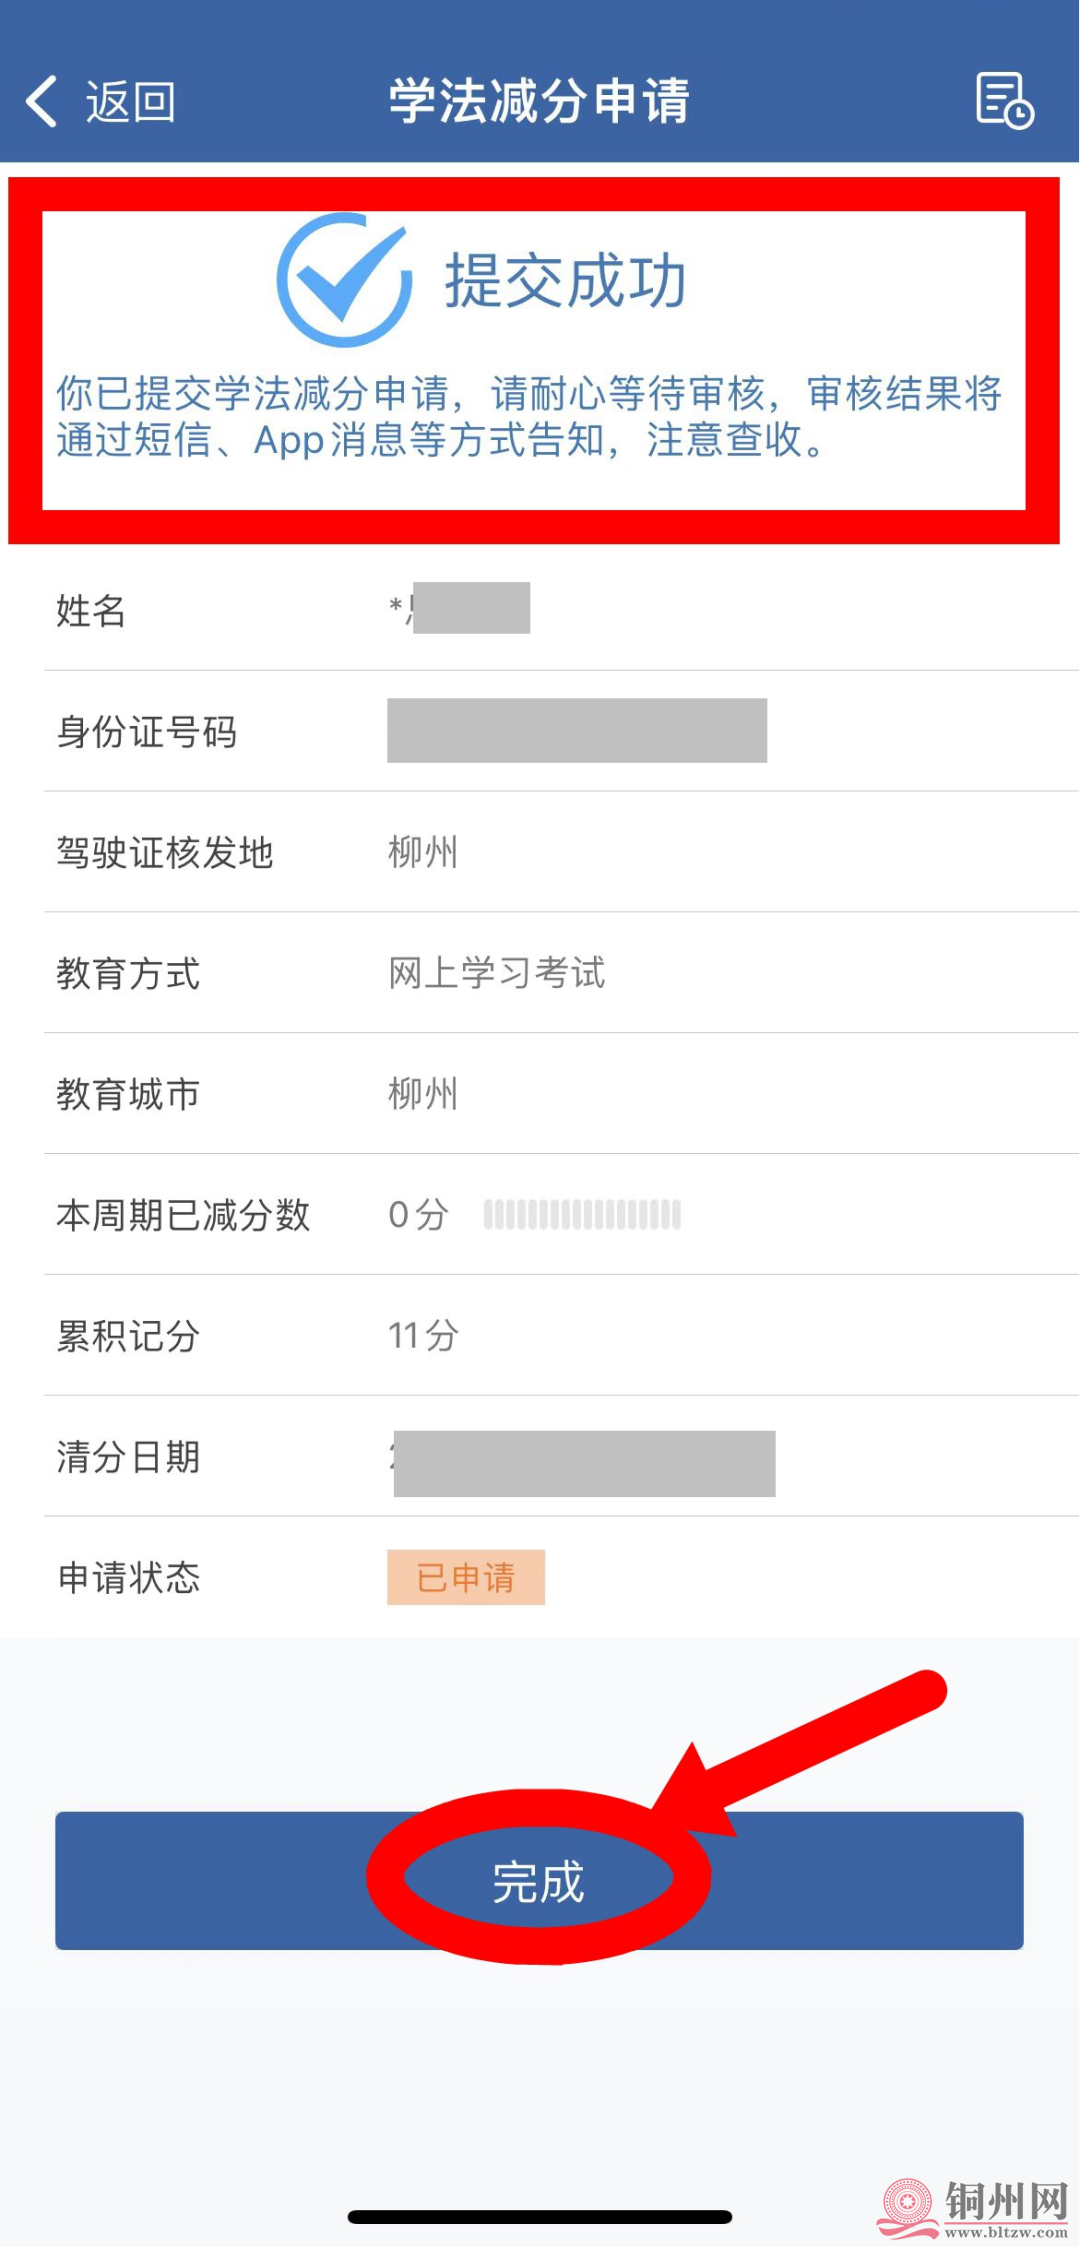Tap the home indicator bar
The width and height of the screenshot is (1080, 2248).
click(540, 2217)
